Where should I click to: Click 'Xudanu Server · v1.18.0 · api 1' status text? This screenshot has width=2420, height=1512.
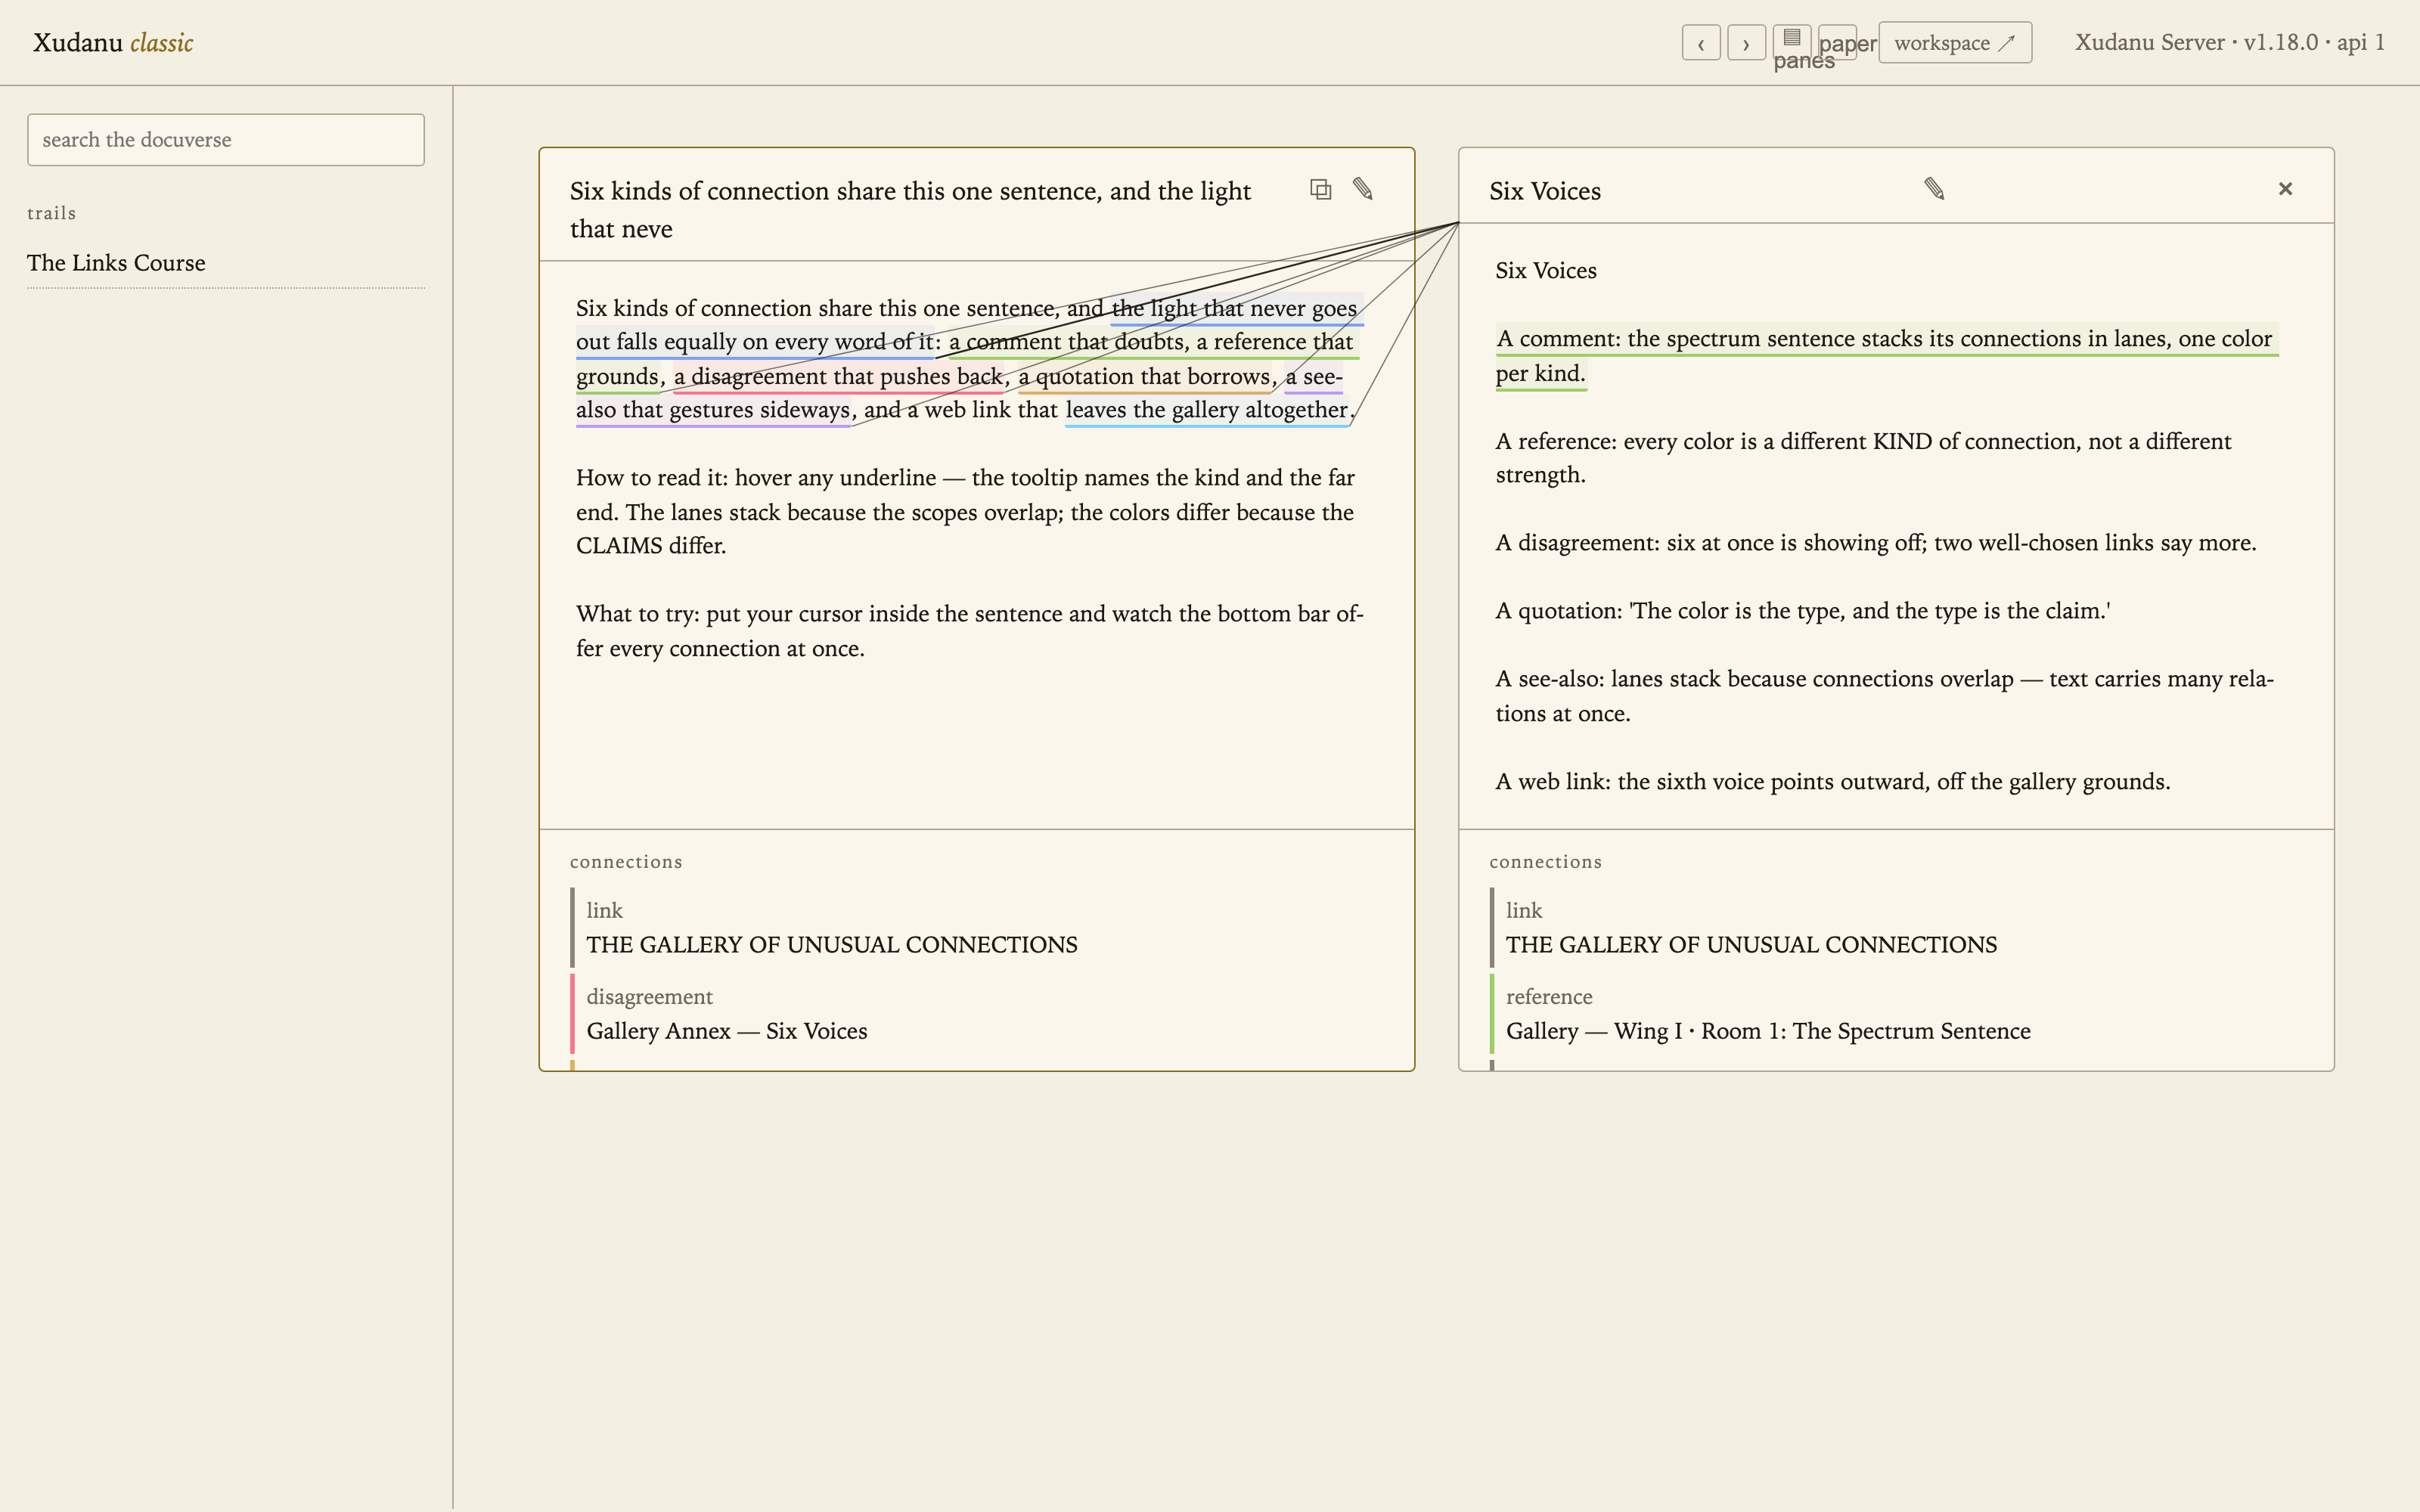tap(2230, 42)
